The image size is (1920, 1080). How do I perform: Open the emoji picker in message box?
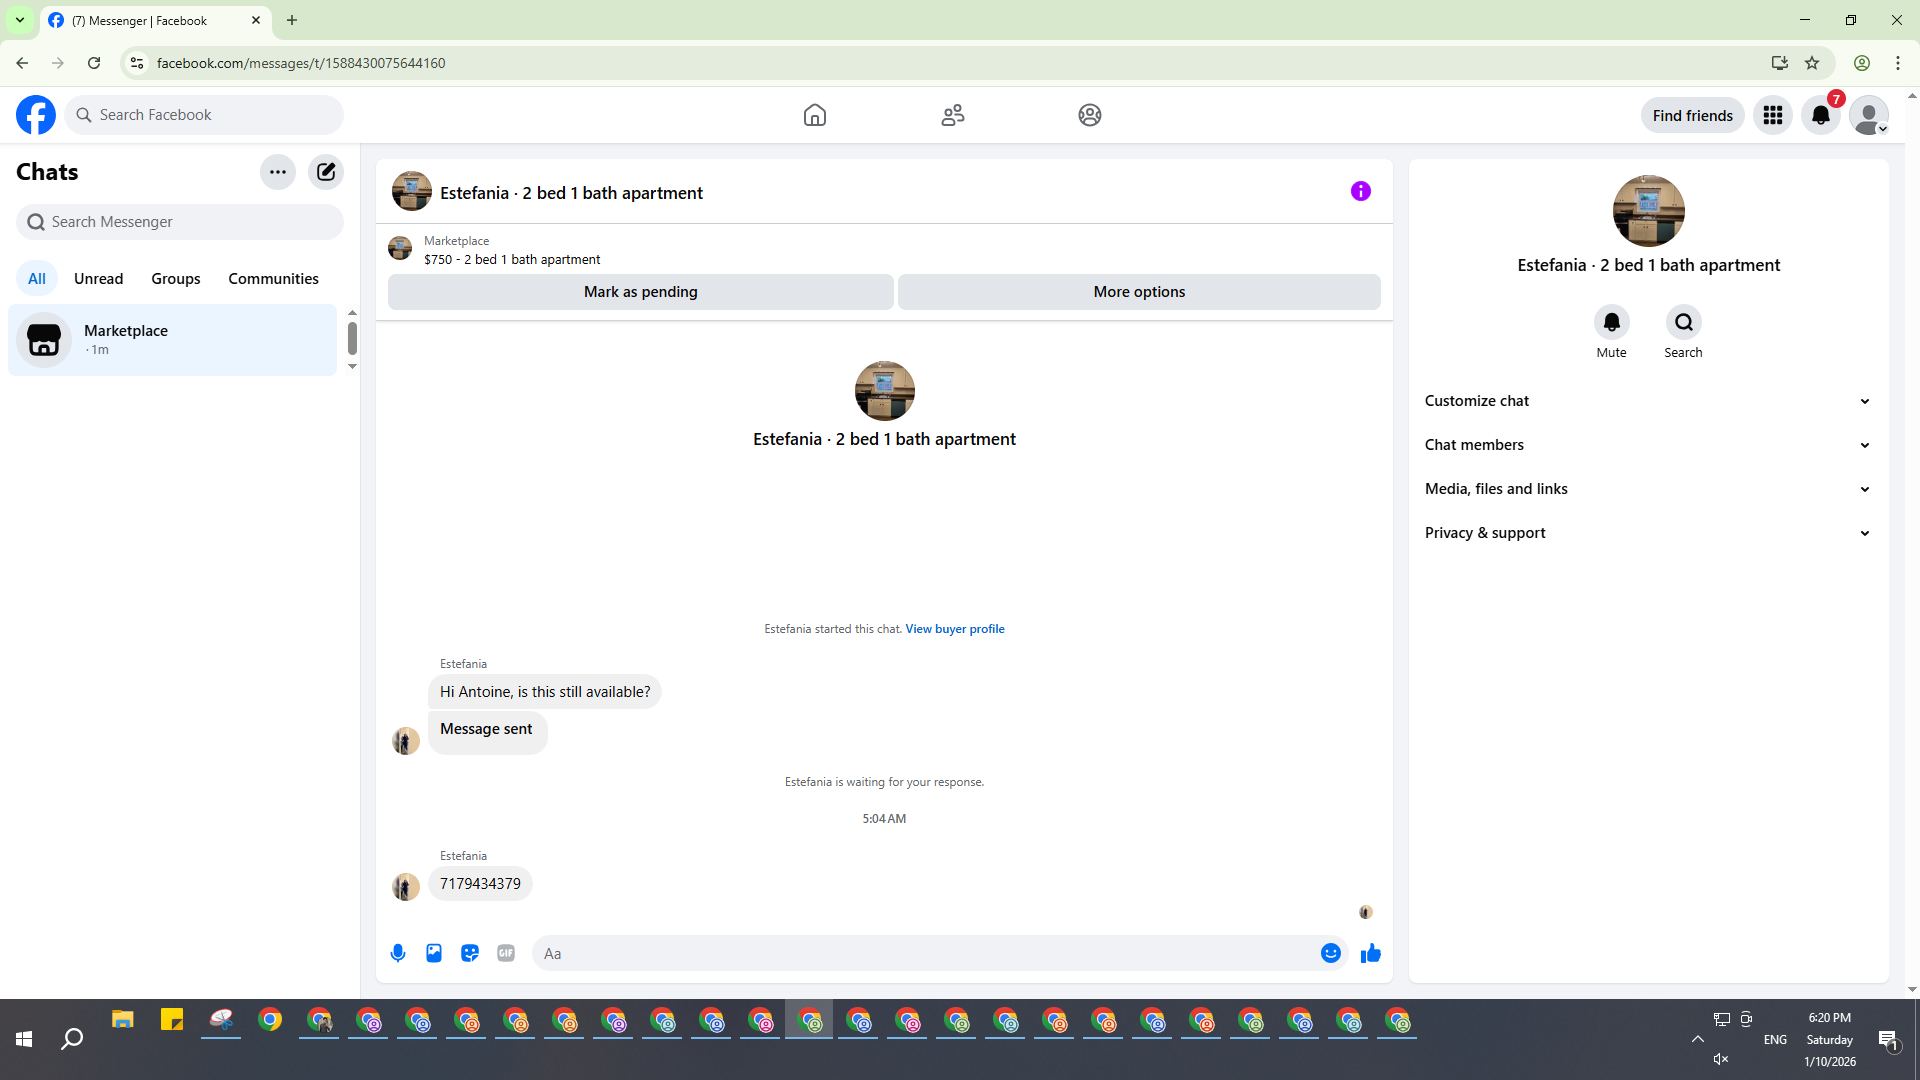(x=1330, y=953)
